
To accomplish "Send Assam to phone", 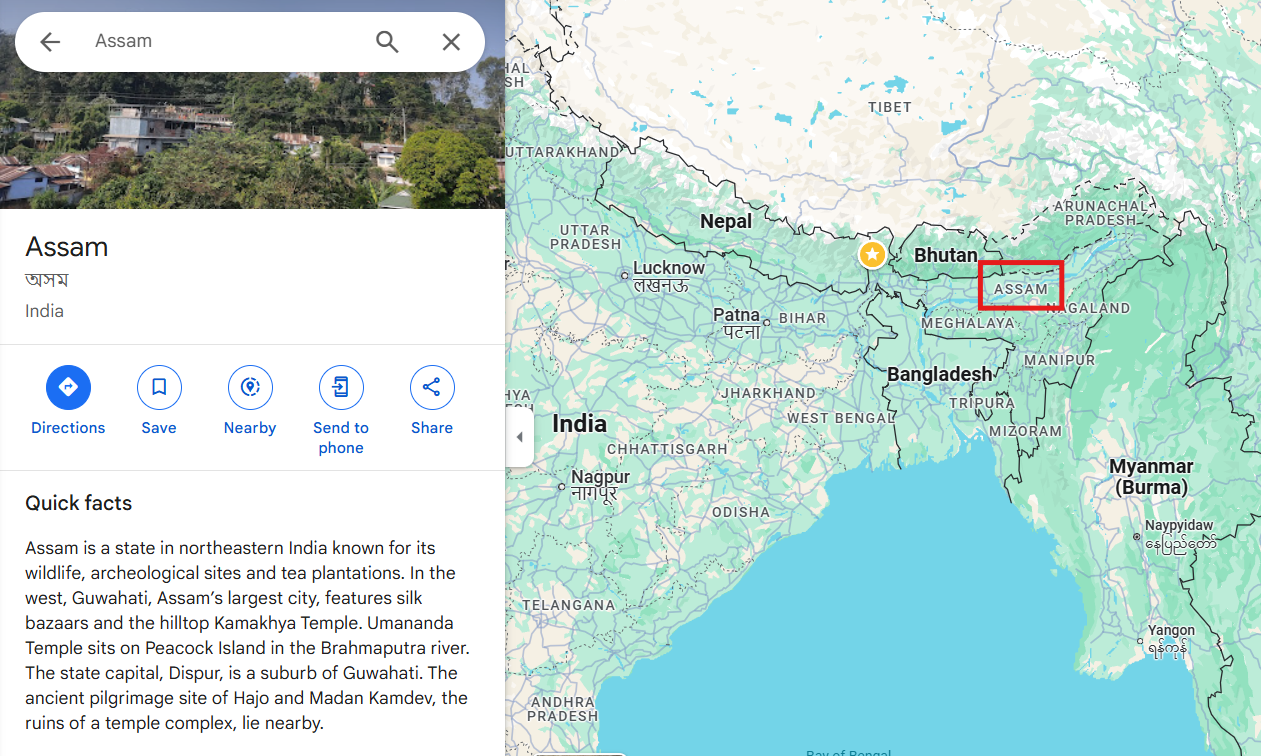I will click(x=341, y=387).
